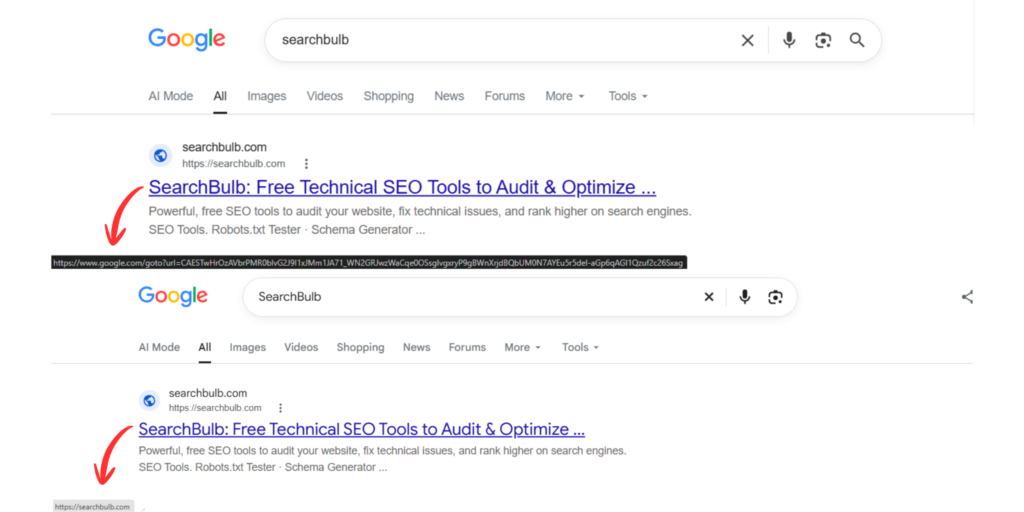
Task: Open the Images tab in the top results page
Action: (x=266, y=96)
